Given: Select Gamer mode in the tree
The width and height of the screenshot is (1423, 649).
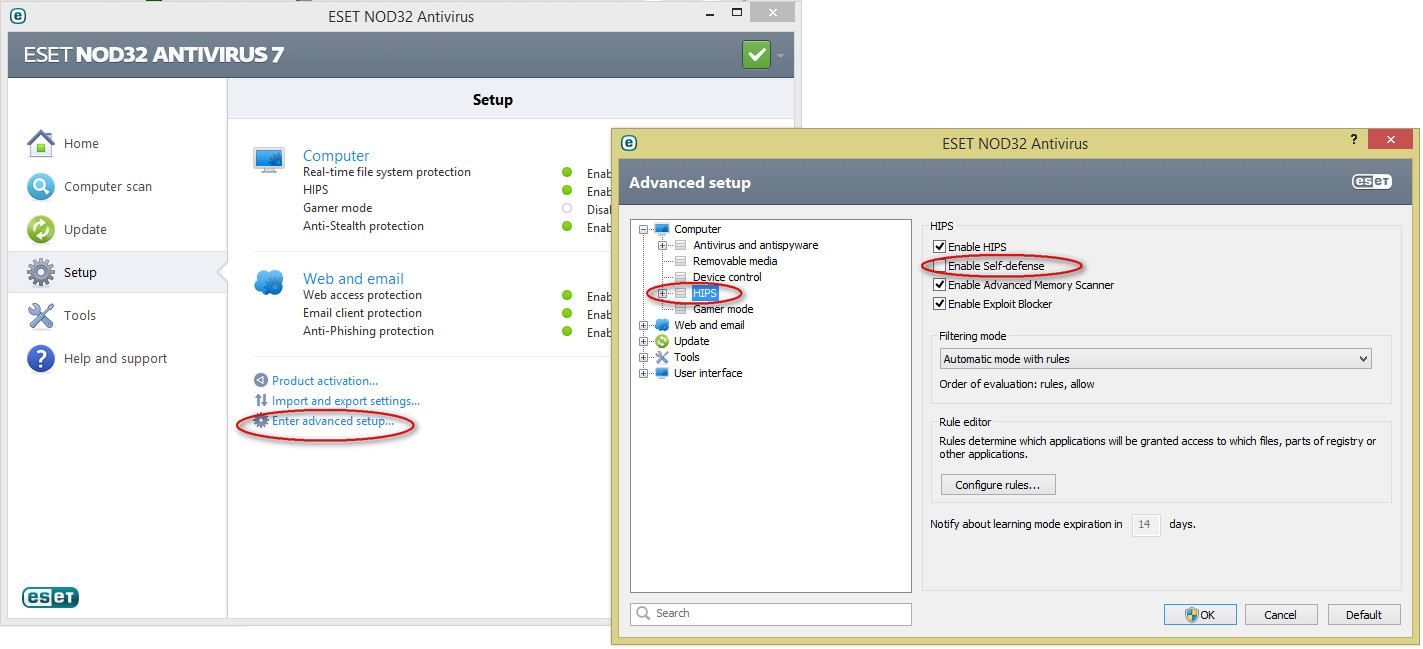Looking at the screenshot, I should 723,309.
